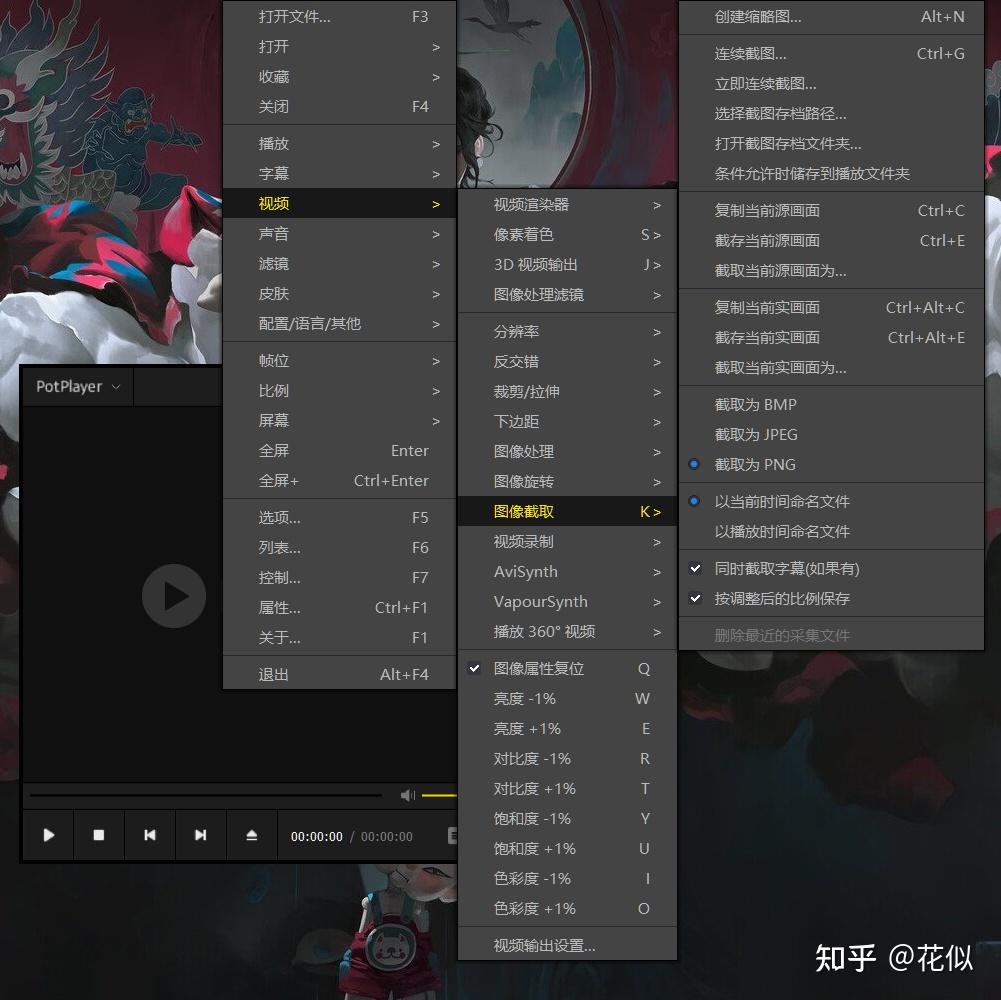Click 立即连续截图... entry
The height and width of the screenshot is (1000, 1001).
coord(831,84)
